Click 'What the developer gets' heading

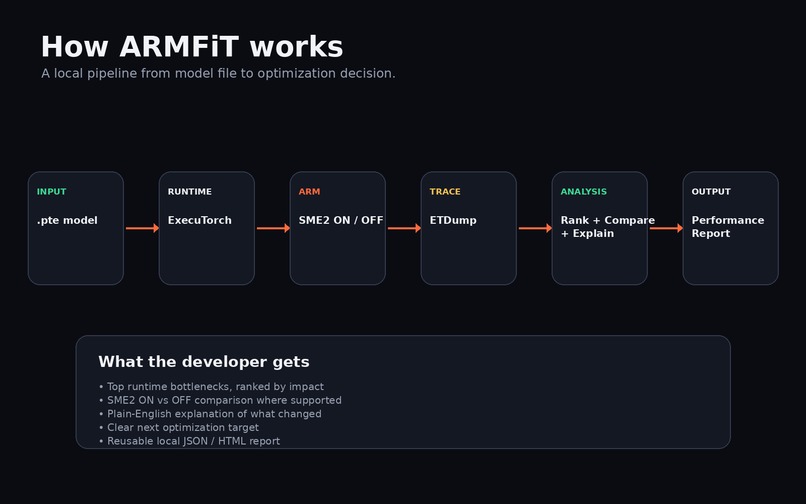(204, 362)
